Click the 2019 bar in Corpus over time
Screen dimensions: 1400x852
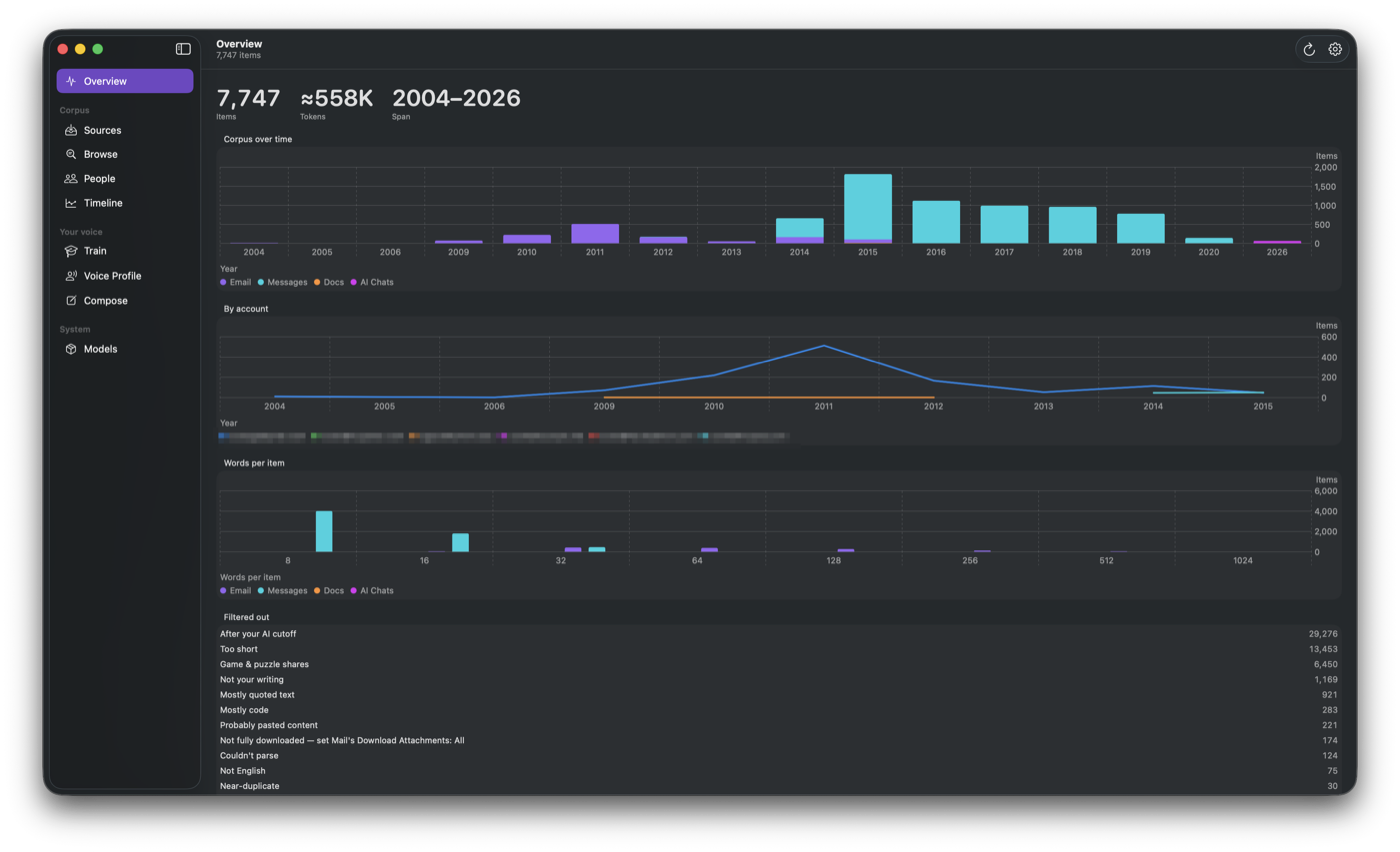click(1140, 229)
